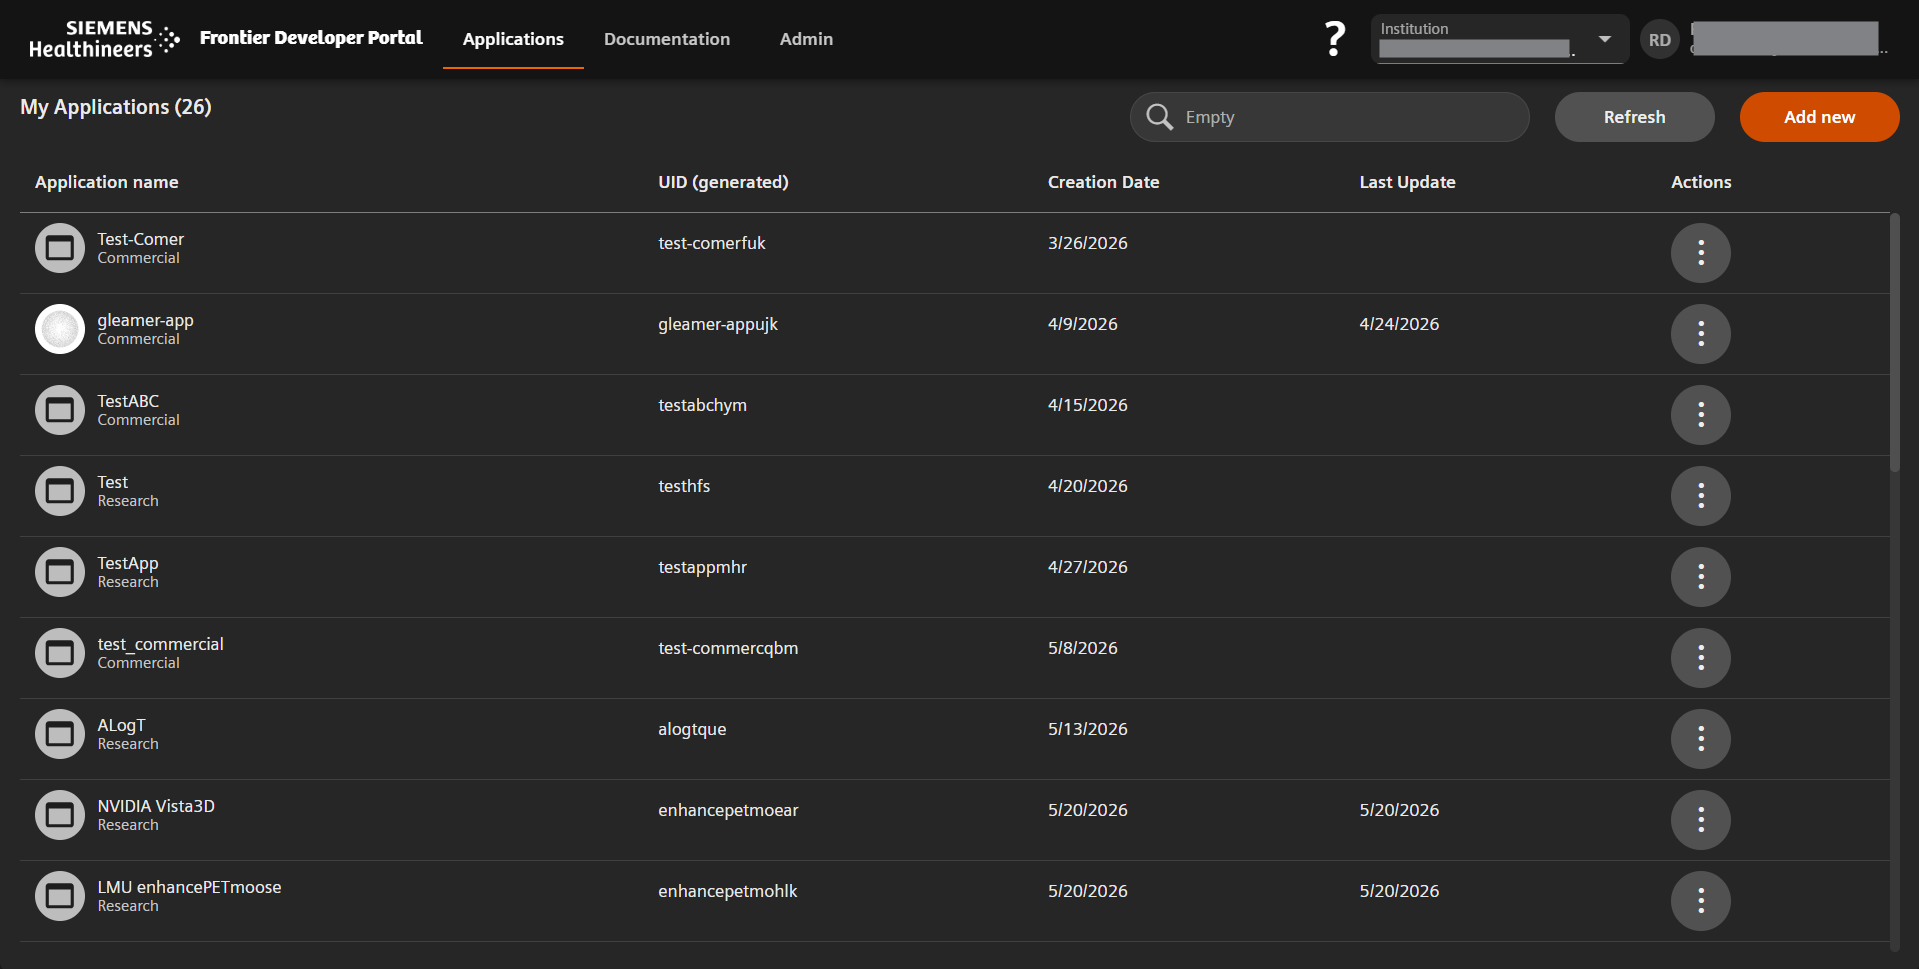Switch to the Applications tab
Screen dimensions: 1919x969
[x=513, y=39]
